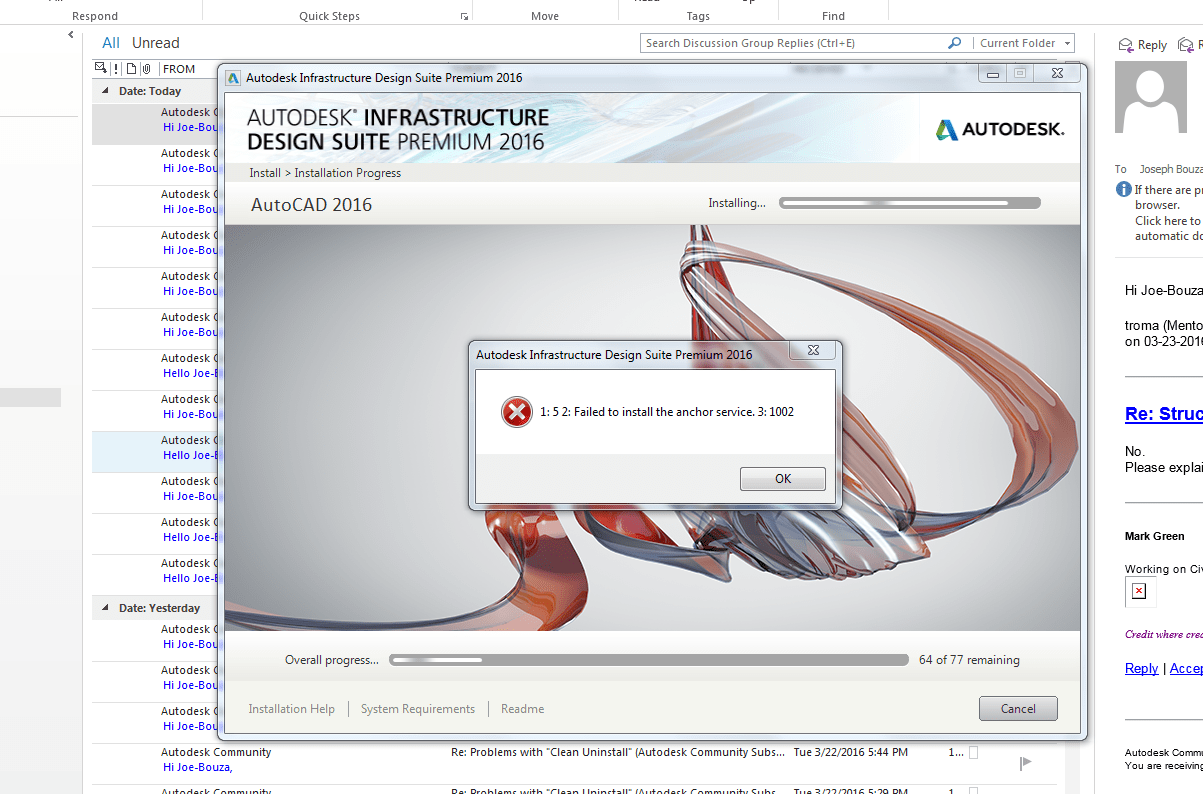Sort messages by the importance (!) column icon
Screen dimensions: 1203x794
point(115,68)
